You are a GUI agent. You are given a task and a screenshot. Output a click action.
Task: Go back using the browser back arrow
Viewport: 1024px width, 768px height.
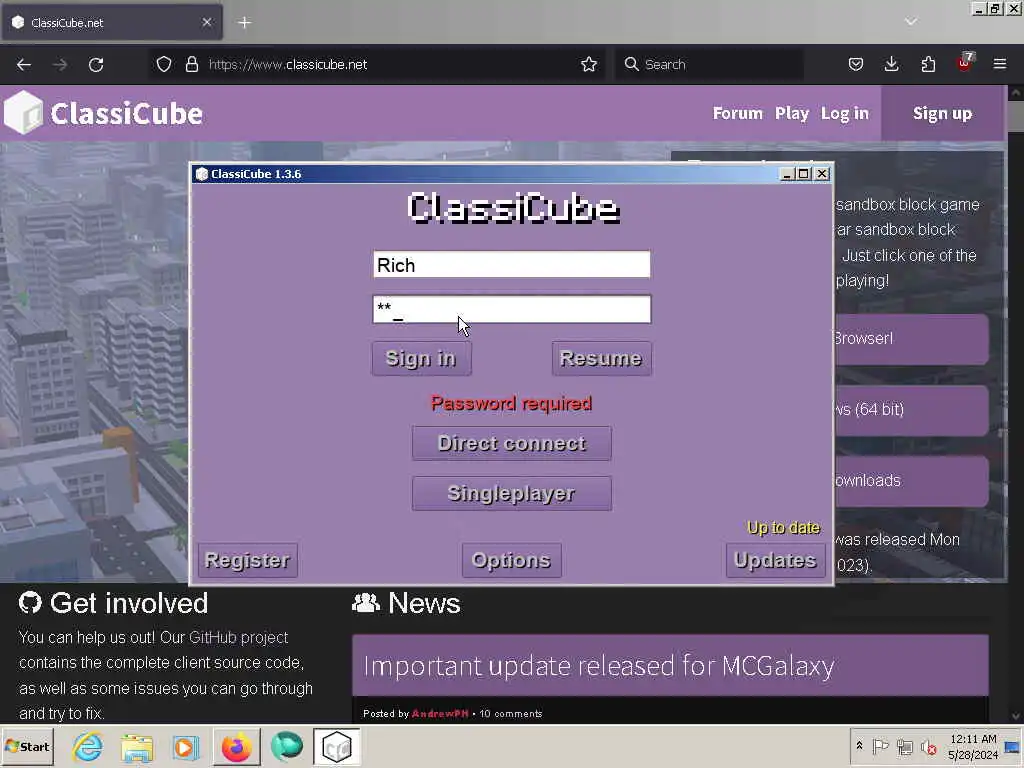[x=24, y=65]
